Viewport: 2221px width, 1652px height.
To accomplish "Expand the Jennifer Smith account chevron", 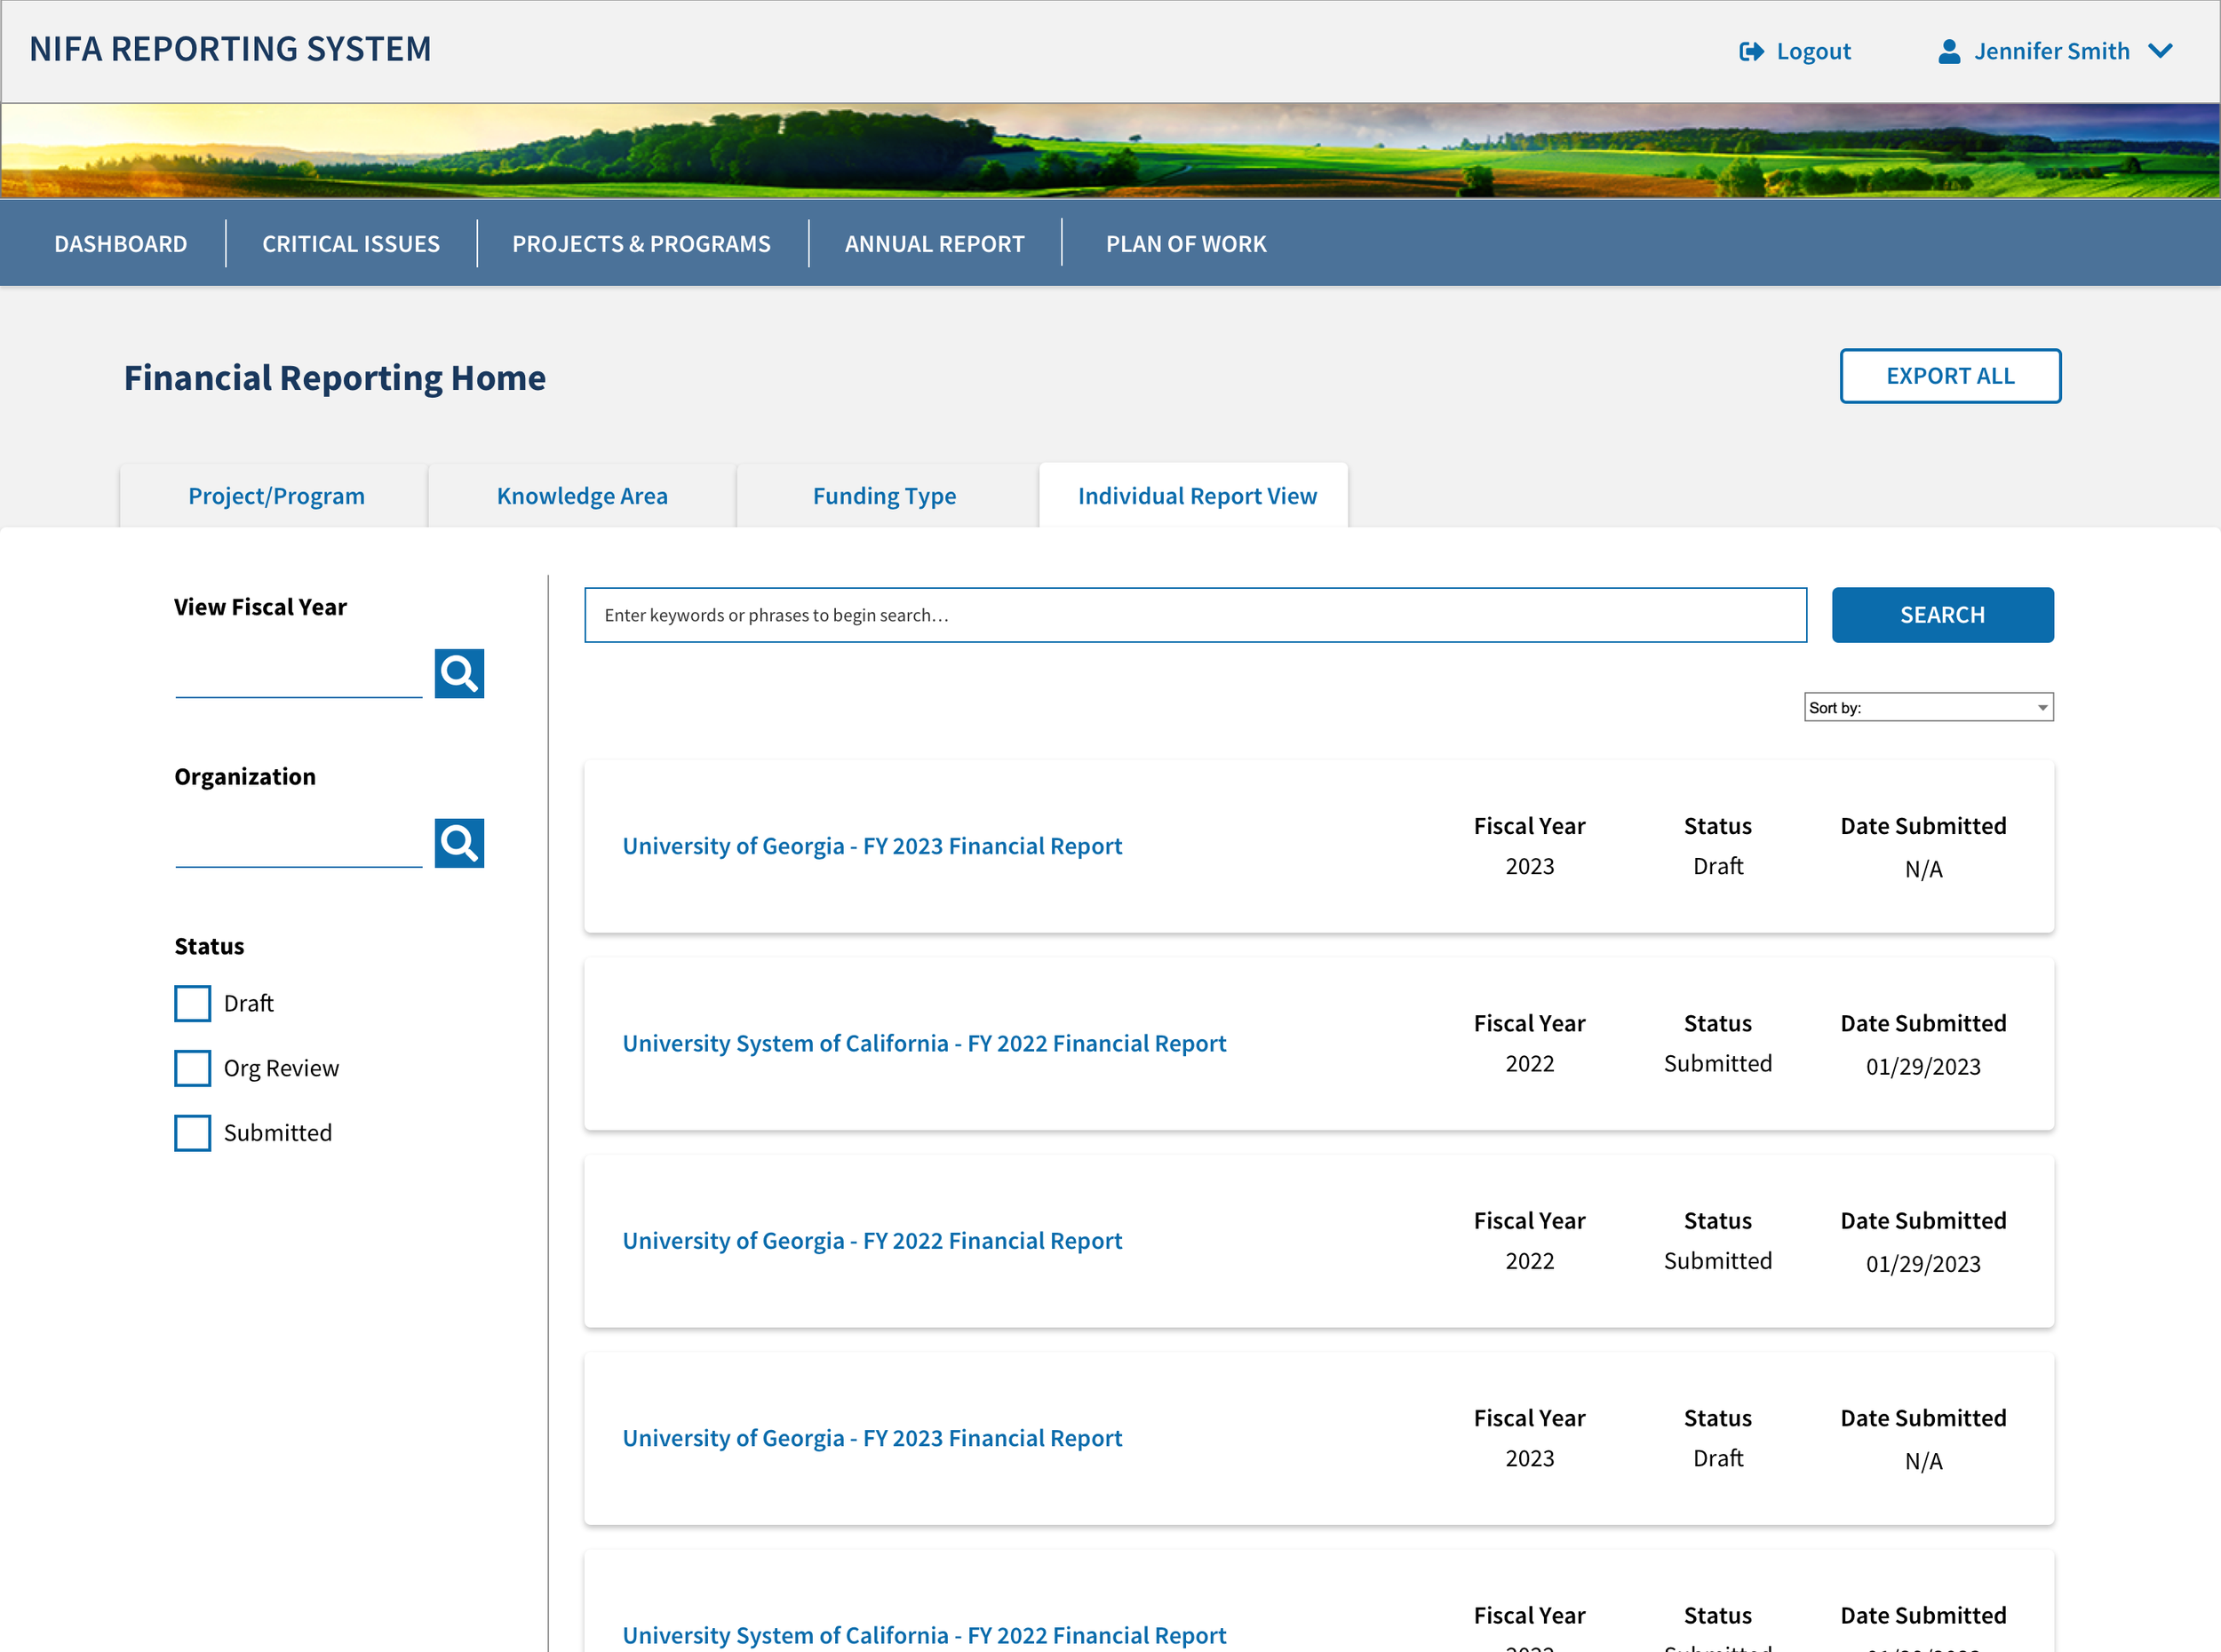I will tap(2160, 51).
